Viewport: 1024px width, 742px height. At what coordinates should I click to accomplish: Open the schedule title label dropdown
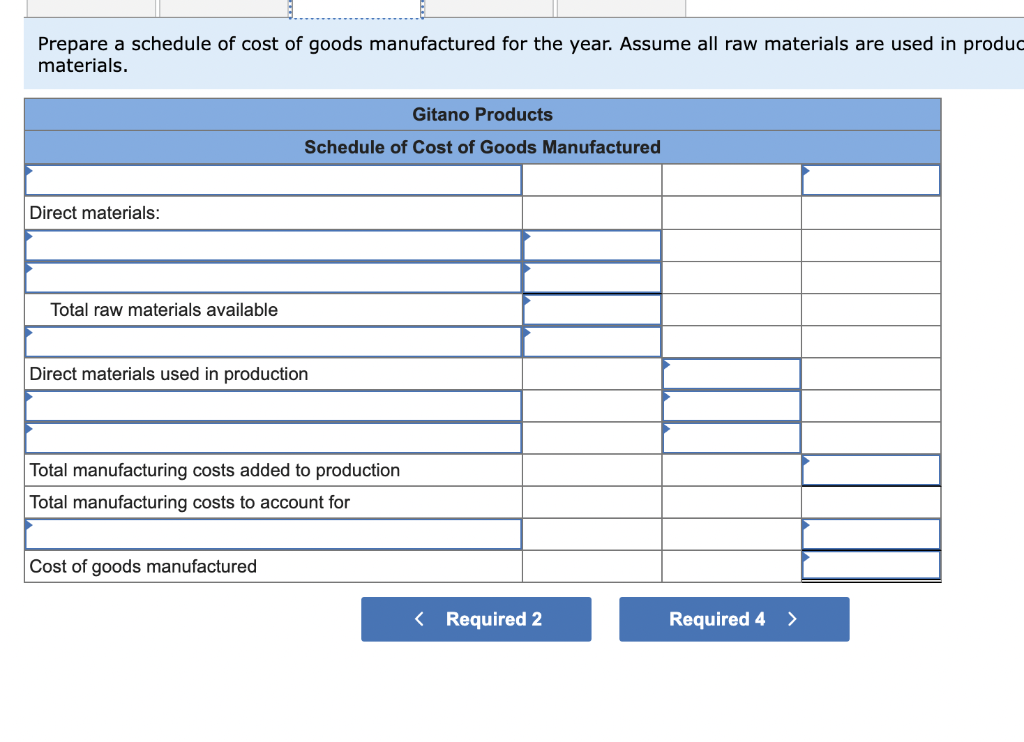(272, 180)
